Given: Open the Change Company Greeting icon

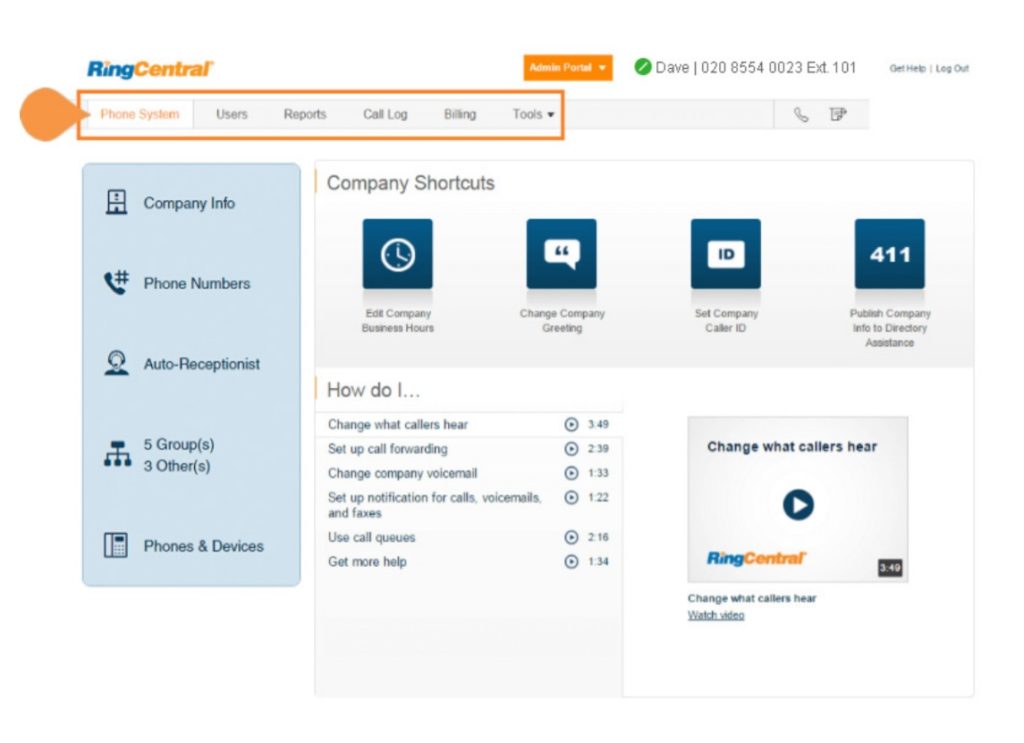Looking at the screenshot, I should click(x=561, y=255).
